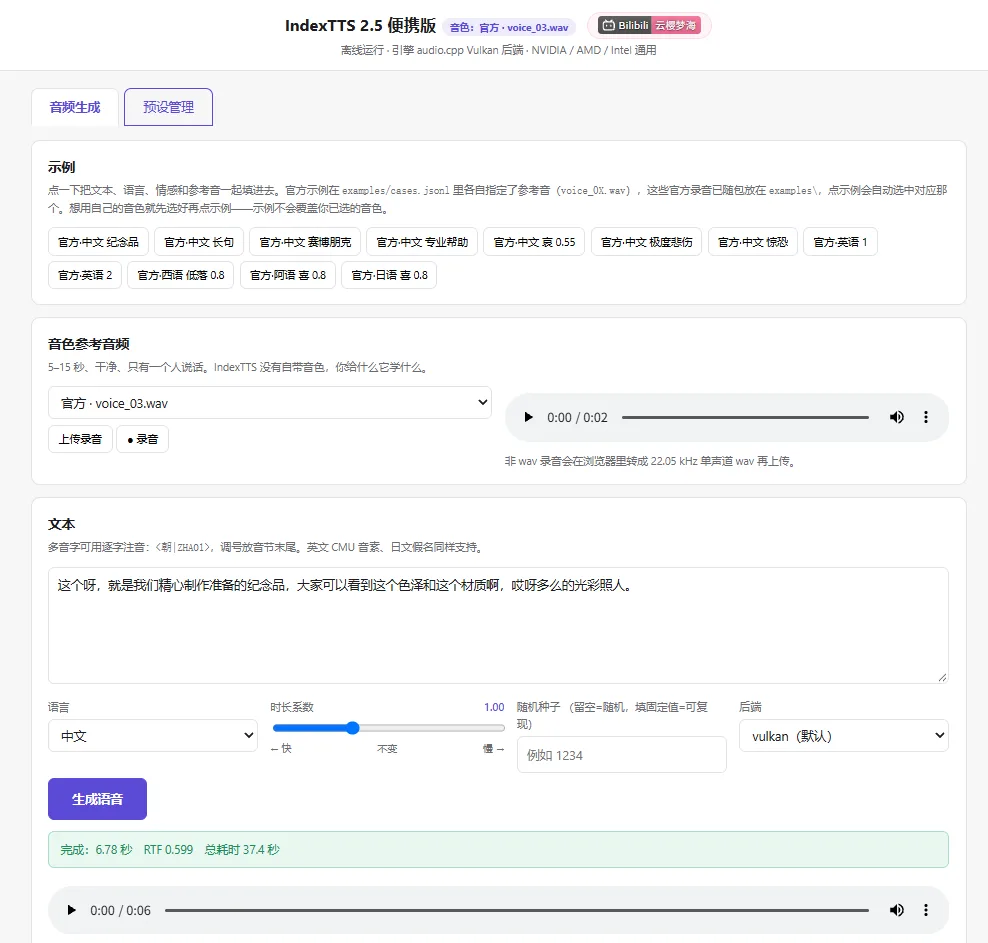The image size is (988, 943).
Task: Open reference audio player more-options menu
Action: tap(926, 417)
